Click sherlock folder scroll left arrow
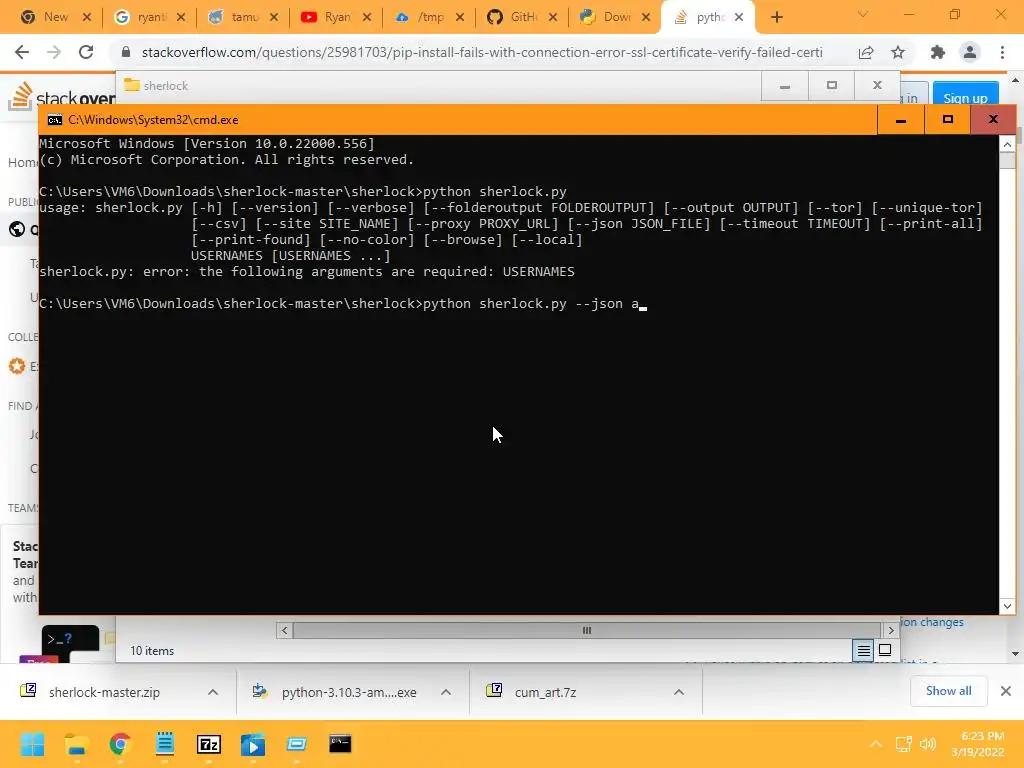 [x=284, y=630]
